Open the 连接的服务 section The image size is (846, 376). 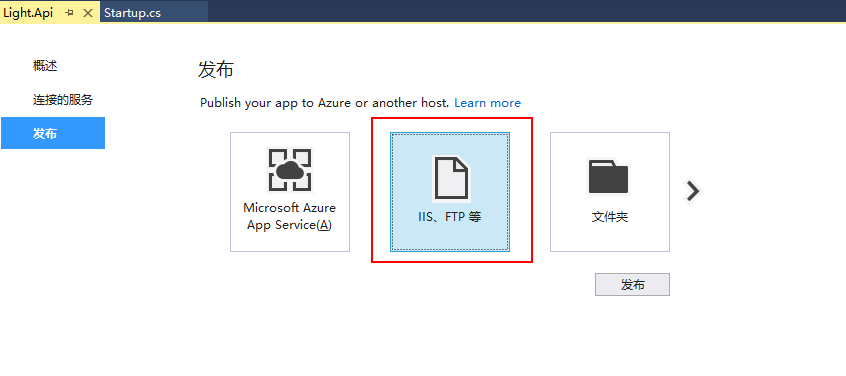coord(63,100)
